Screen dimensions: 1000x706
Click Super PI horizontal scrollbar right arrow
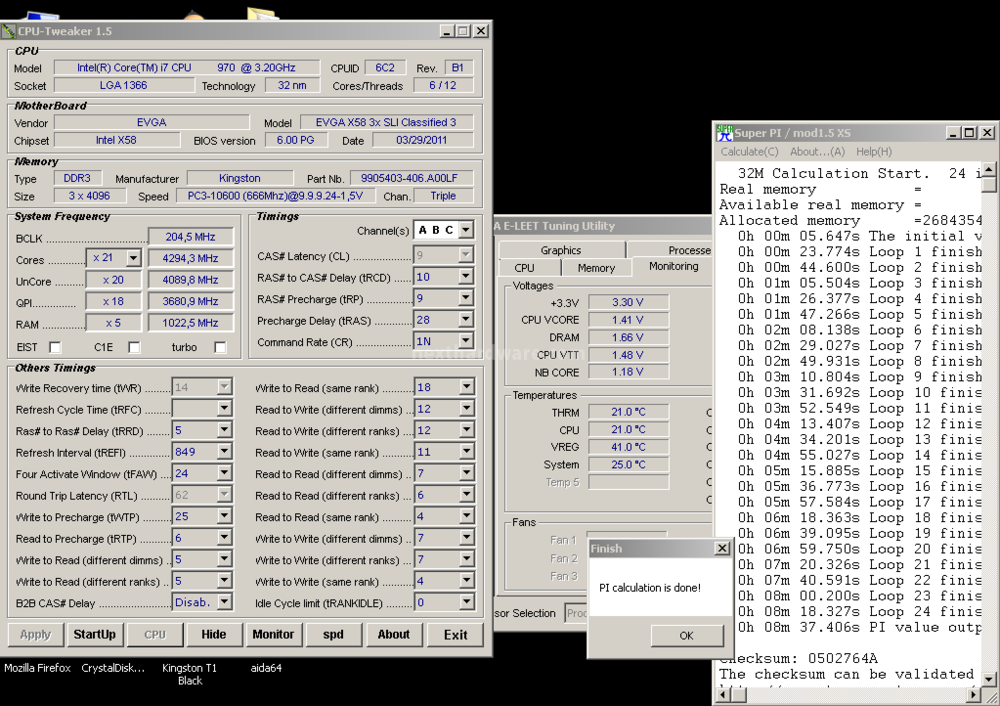(974, 693)
